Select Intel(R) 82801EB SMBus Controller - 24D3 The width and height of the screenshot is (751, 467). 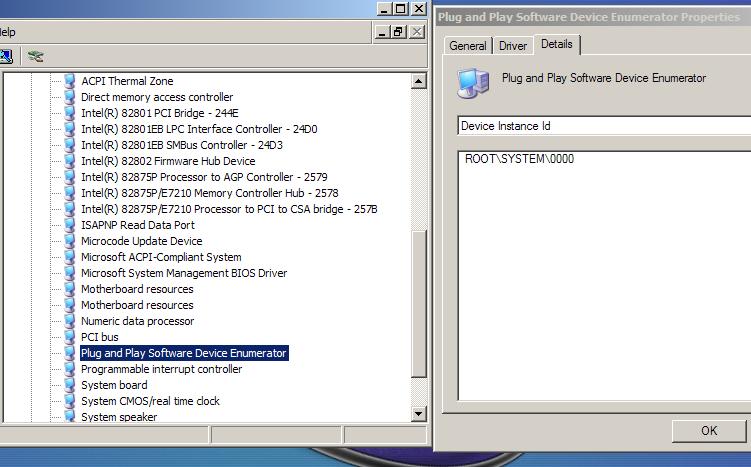pos(182,145)
